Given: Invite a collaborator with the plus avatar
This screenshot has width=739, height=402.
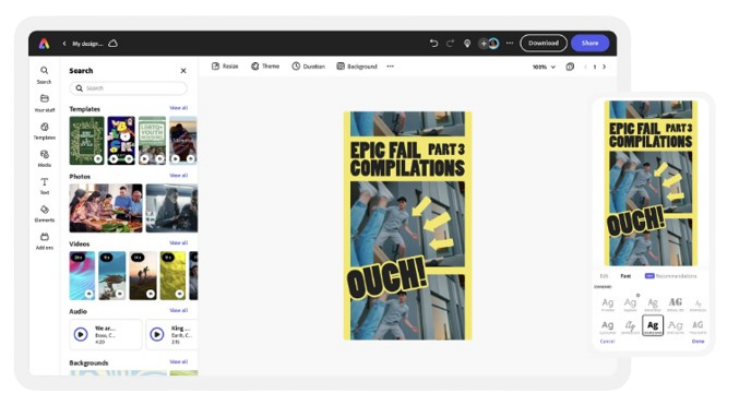Looking at the screenshot, I should coord(484,43).
